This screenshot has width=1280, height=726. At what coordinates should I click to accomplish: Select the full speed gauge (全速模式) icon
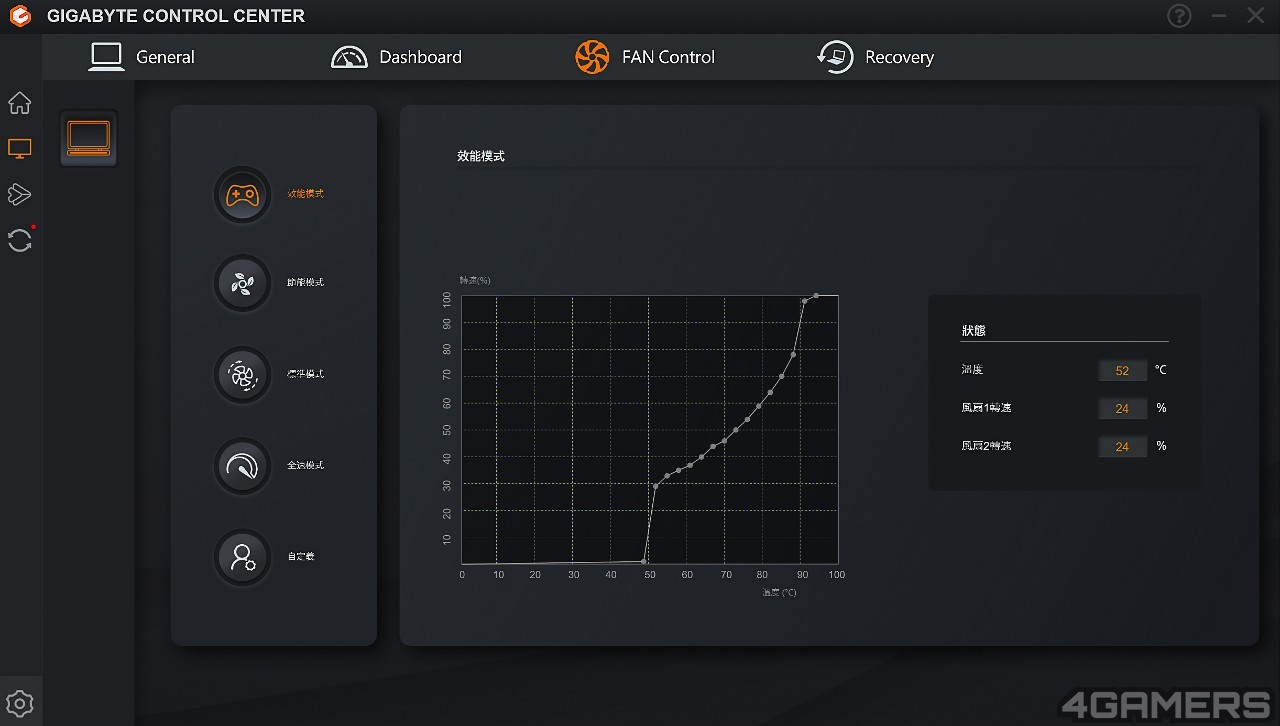coord(243,465)
